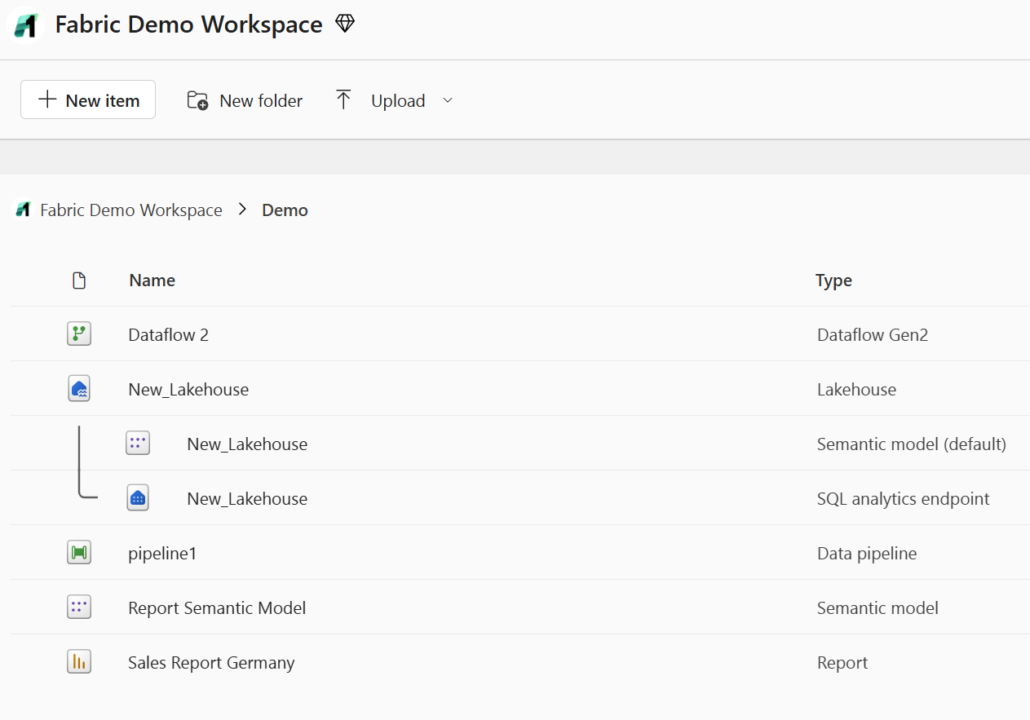Image resolution: width=1030 pixels, height=720 pixels.
Task: Click the file type column header icon
Action: 79,281
